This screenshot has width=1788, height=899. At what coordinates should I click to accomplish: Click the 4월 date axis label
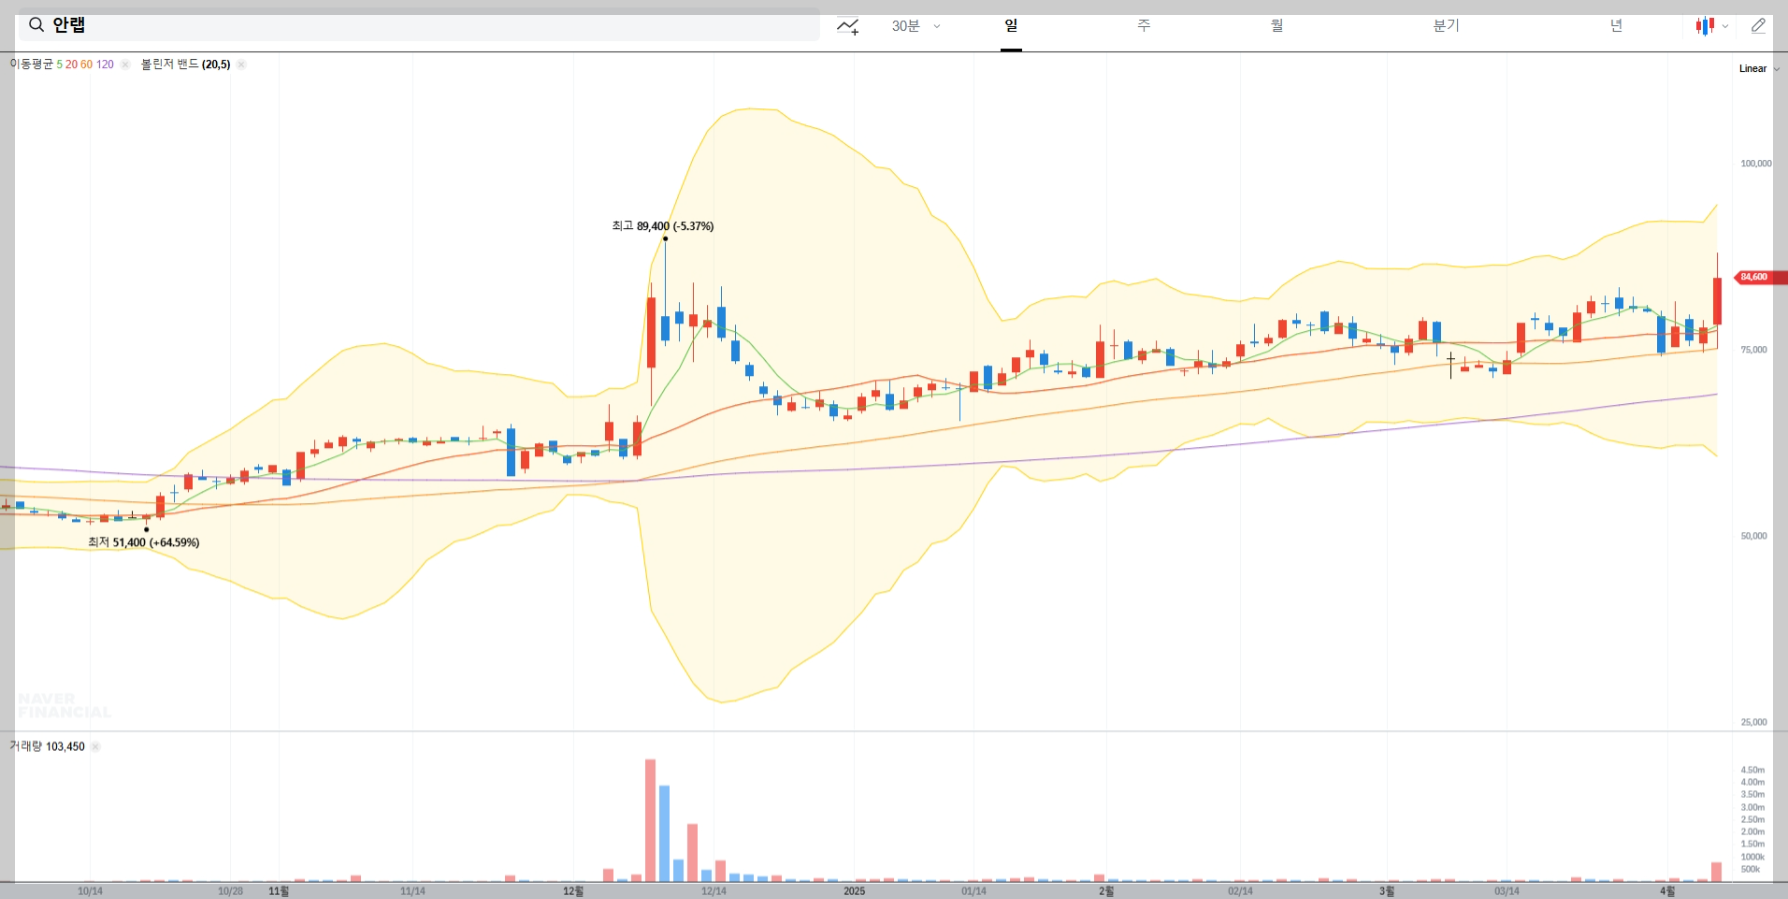1667,891
